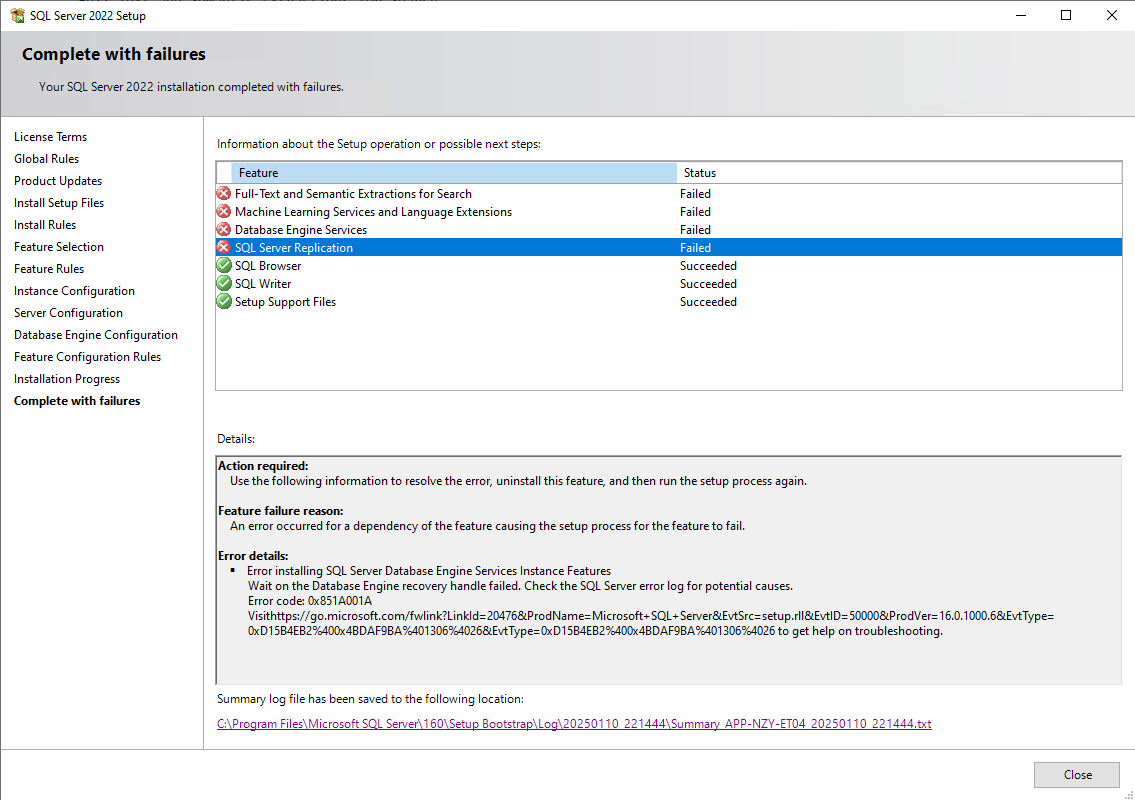Click the Database Engine Configuration step
Image resolution: width=1135 pixels, height=800 pixels.
click(x=96, y=335)
